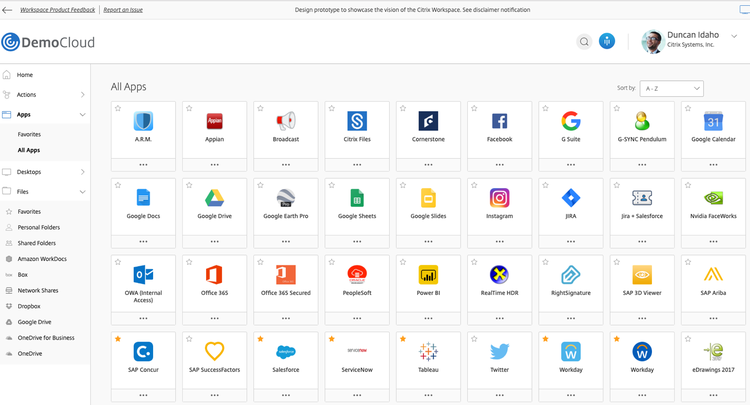Open Personal Folders in sidebar

pos(39,228)
